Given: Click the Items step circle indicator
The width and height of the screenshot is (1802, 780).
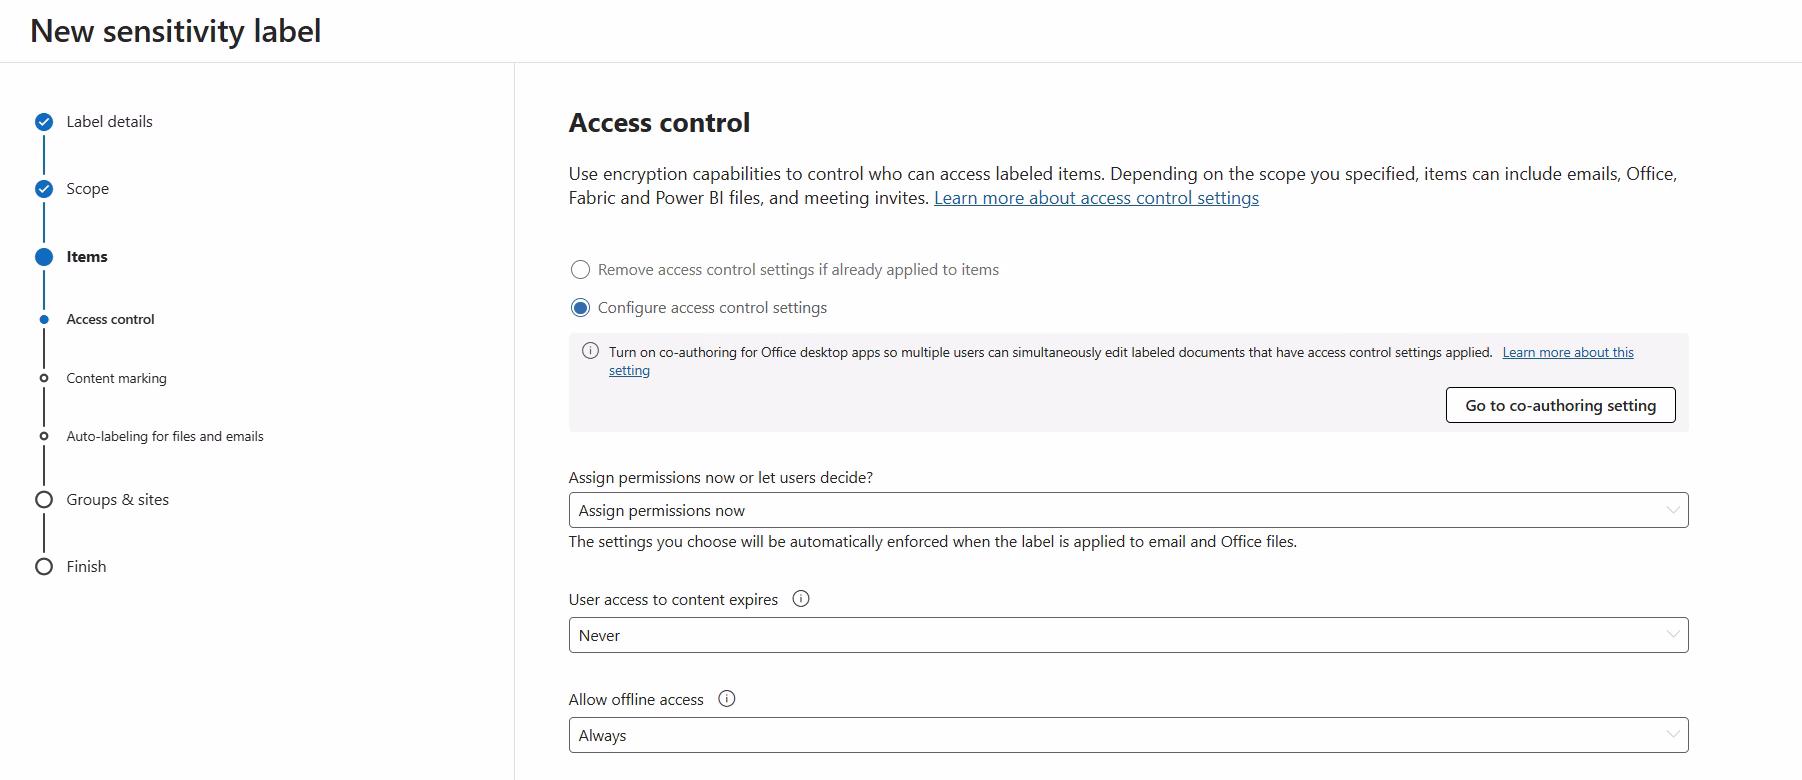Looking at the screenshot, I should click(44, 257).
